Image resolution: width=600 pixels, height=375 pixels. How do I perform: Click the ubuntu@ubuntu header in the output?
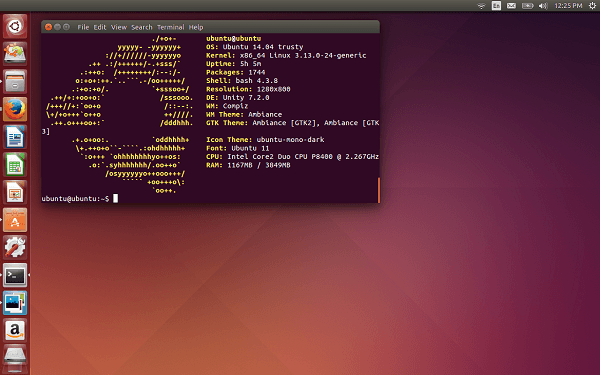233,38
